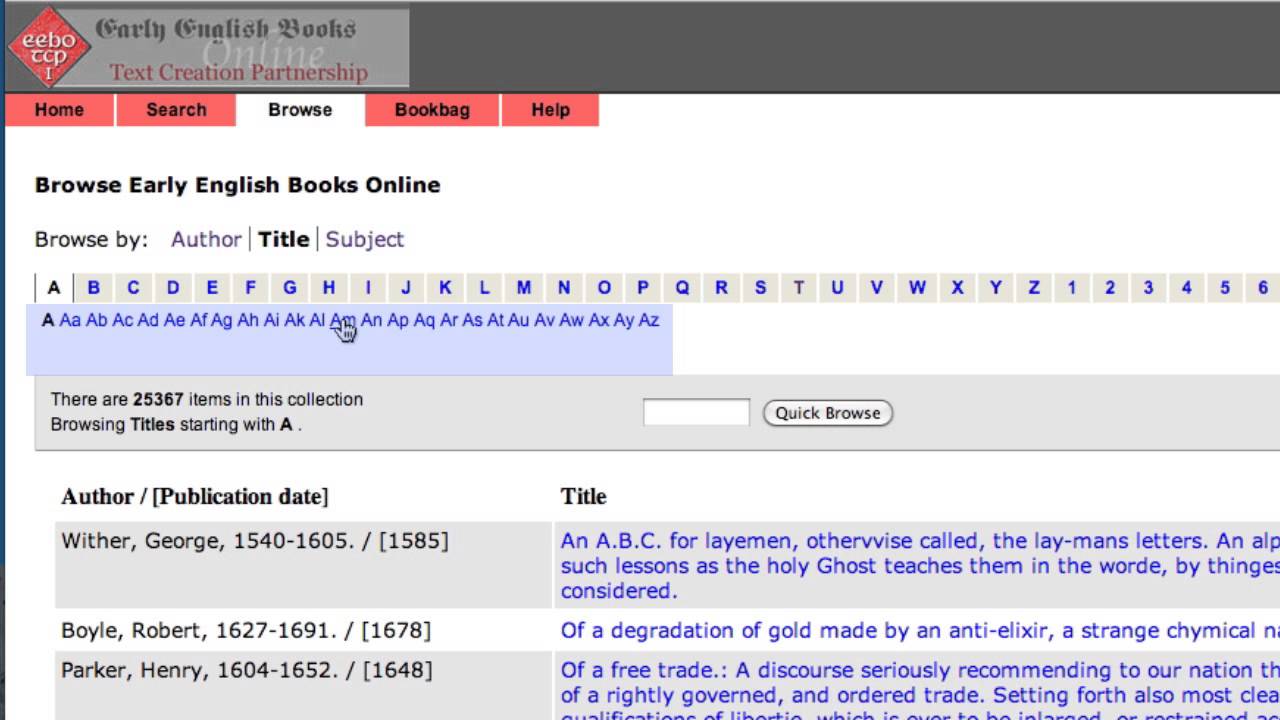The width and height of the screenshot is (1280, 720).
Task: Narrow titles to the Ac sub-index
Action: (122, 320)
